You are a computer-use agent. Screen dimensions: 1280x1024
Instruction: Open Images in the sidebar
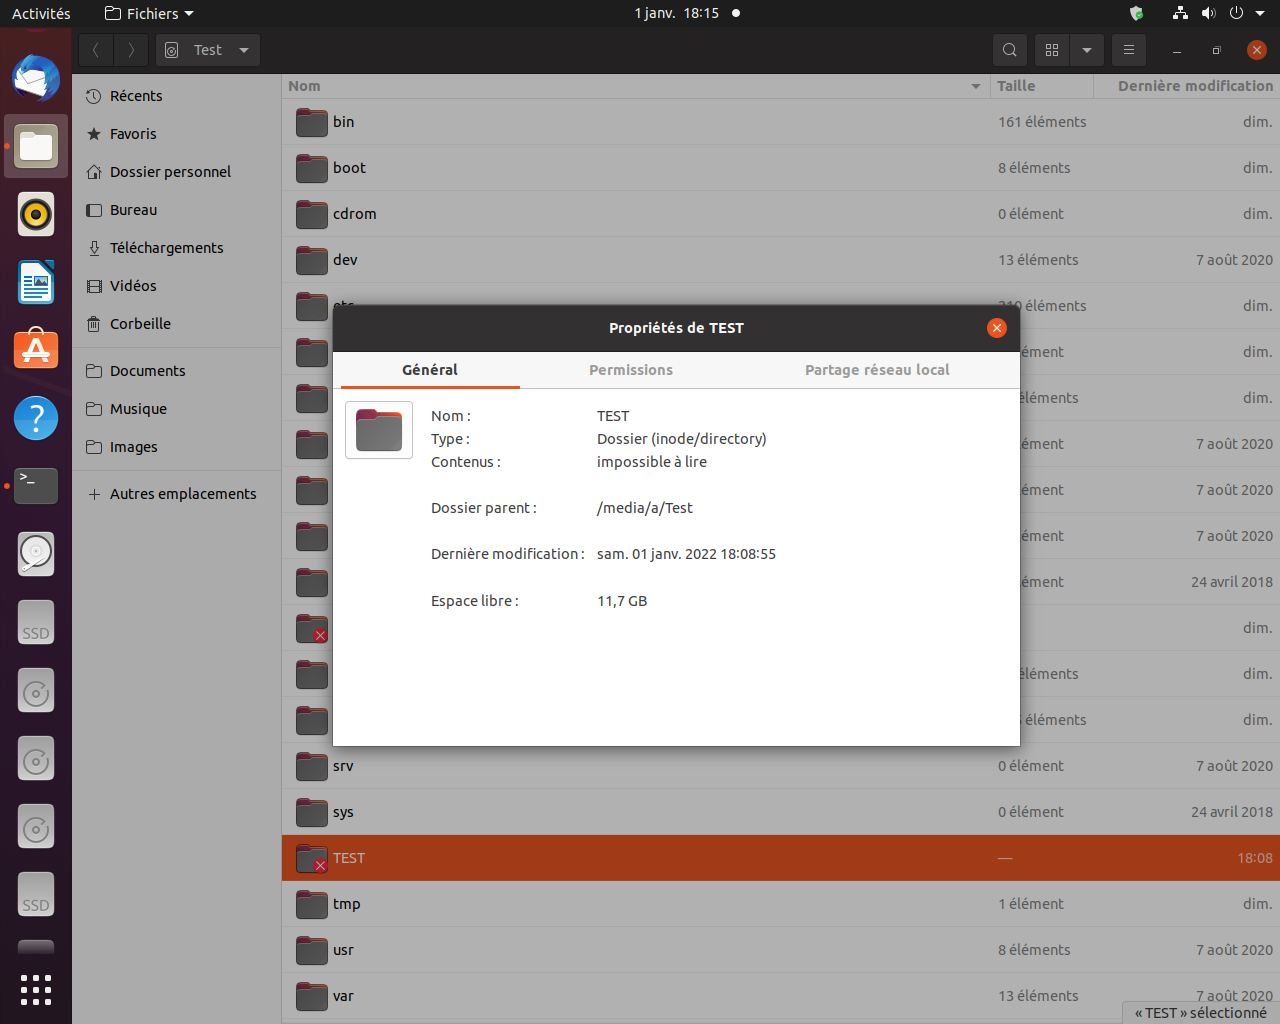(x=177, y=447)
